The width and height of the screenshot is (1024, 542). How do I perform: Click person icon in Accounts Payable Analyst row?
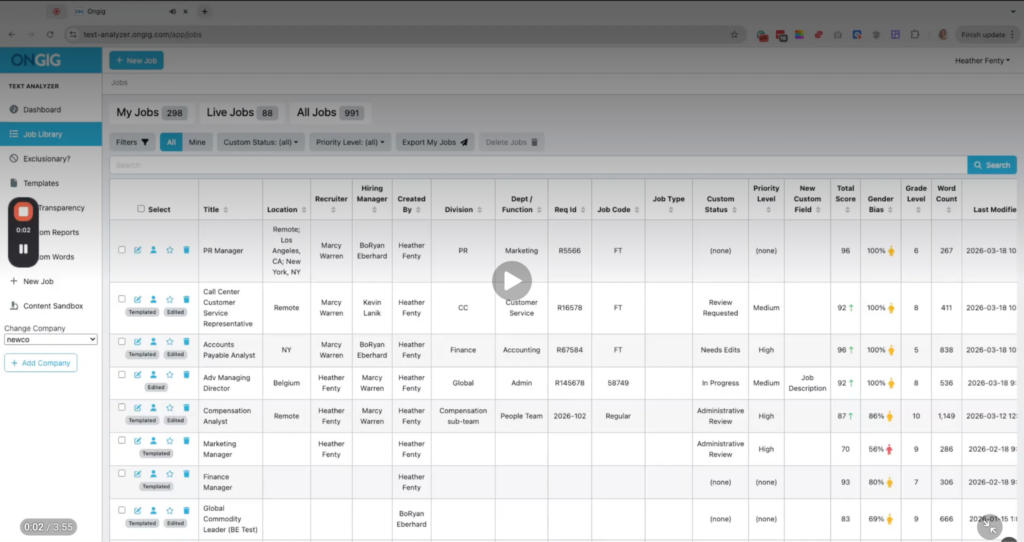(x=153, y=342)
